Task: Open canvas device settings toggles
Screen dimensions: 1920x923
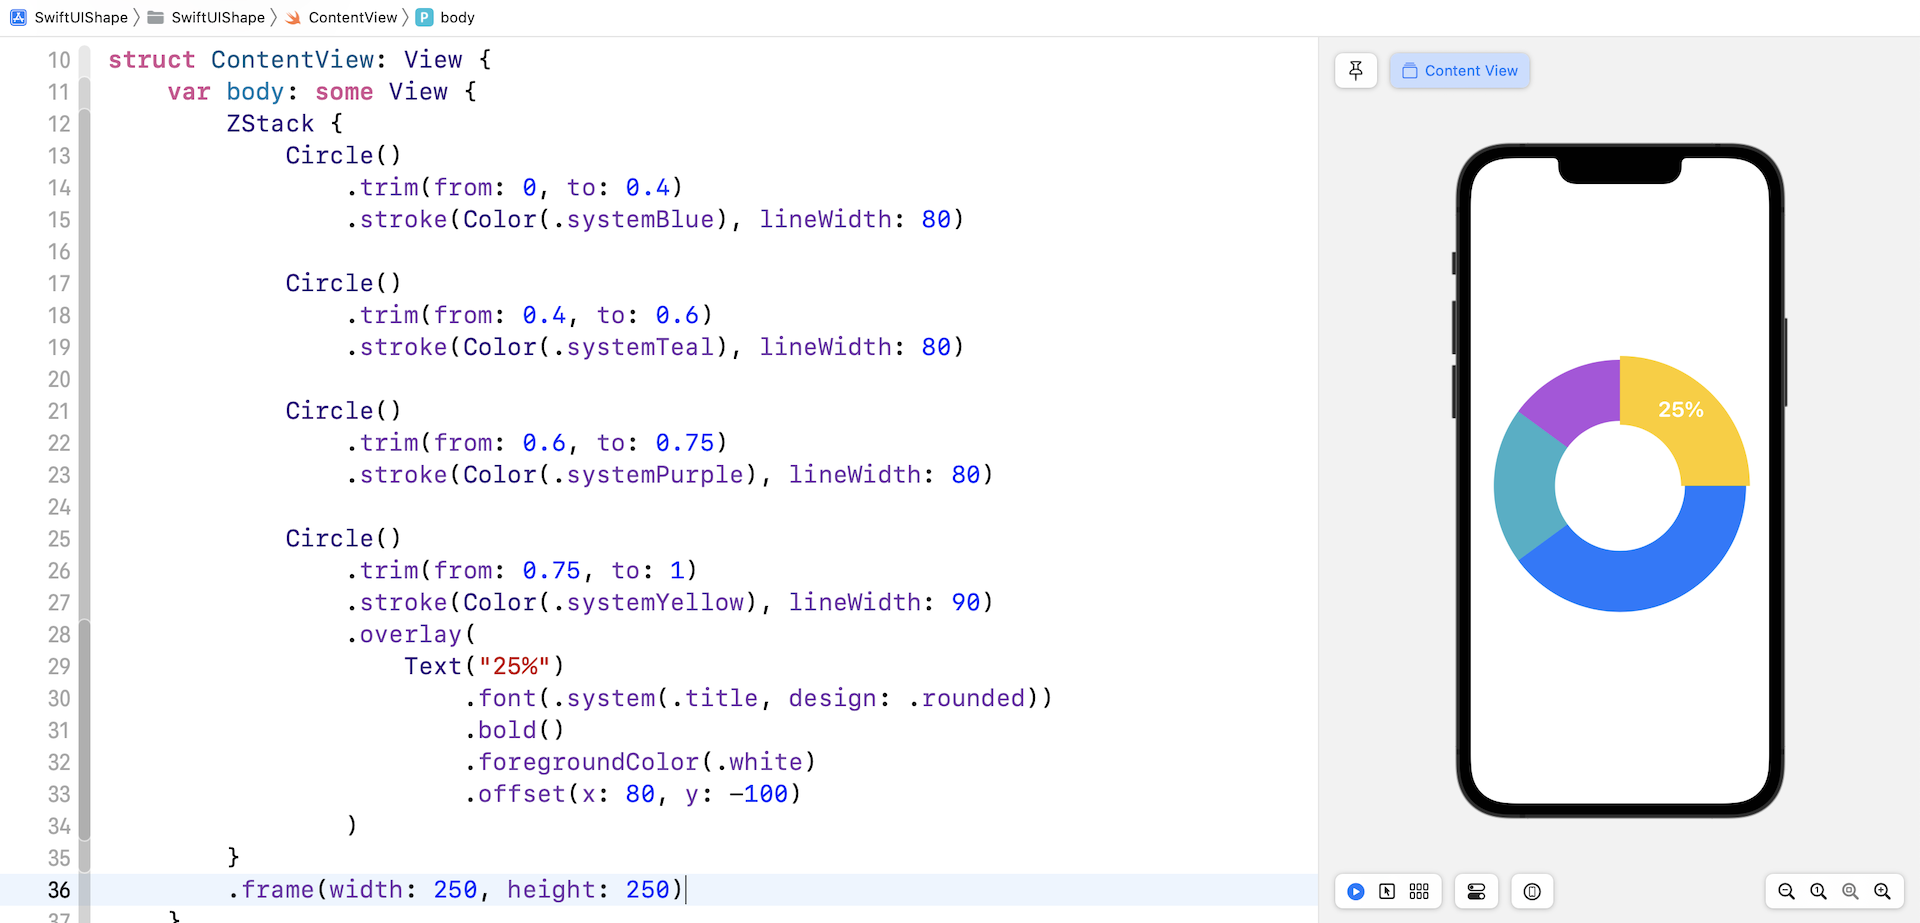Action: (1476, 891)
